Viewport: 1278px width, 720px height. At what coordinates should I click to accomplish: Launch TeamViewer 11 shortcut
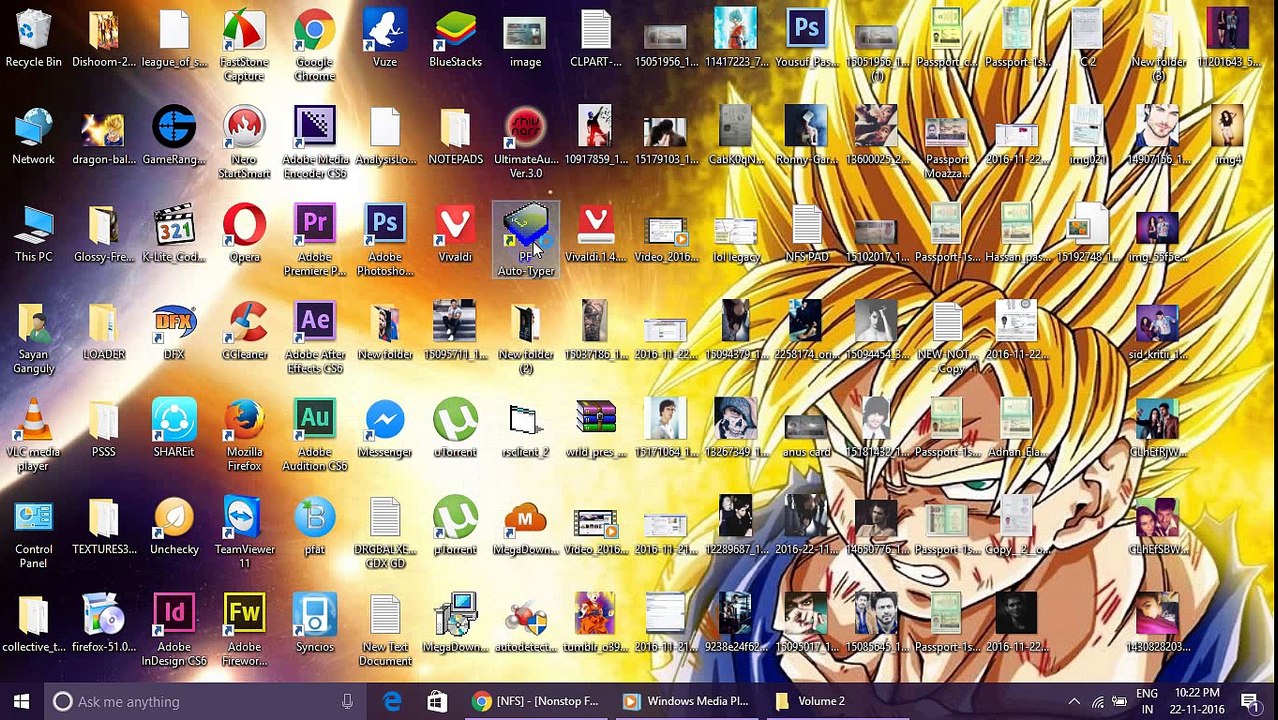244,533
